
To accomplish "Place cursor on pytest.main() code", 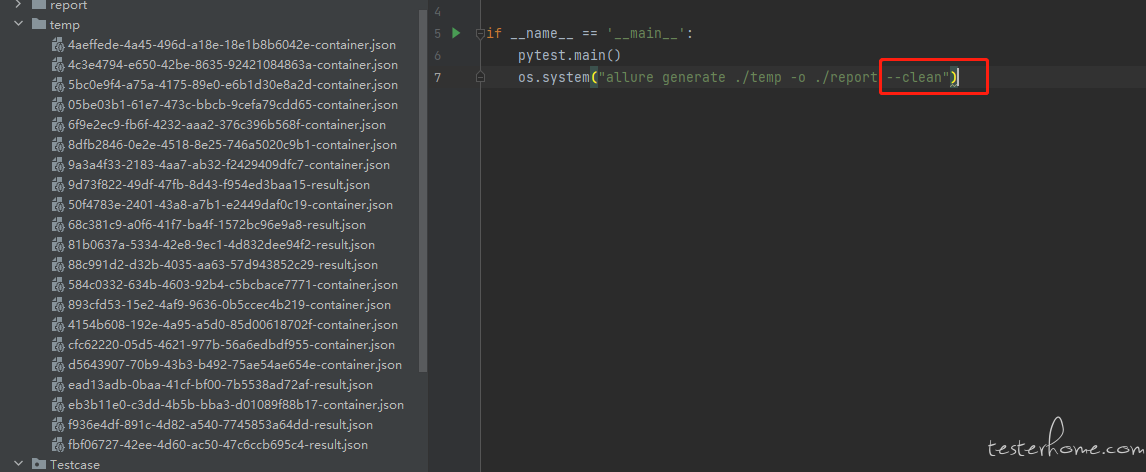I will [569, 56].
